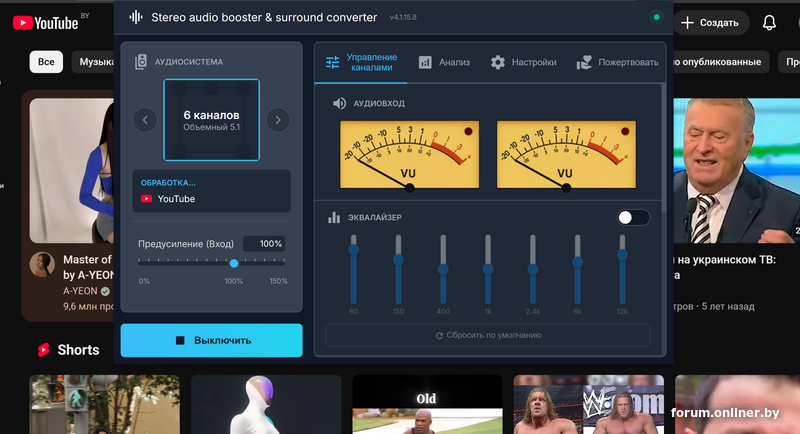800x434 pixels.
Task: Click the Создать button
Action: [711, 22]
